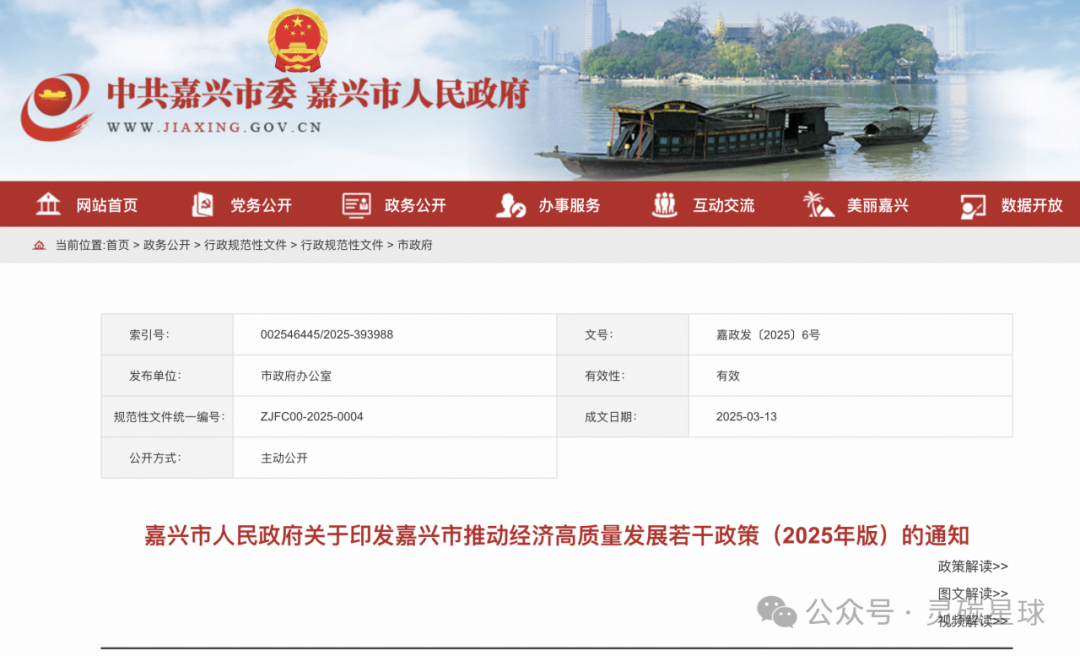Viewport: 1080px width, 656px height.
Task: Open the 图文解读>> link
Action: click(x=973, y=593)
